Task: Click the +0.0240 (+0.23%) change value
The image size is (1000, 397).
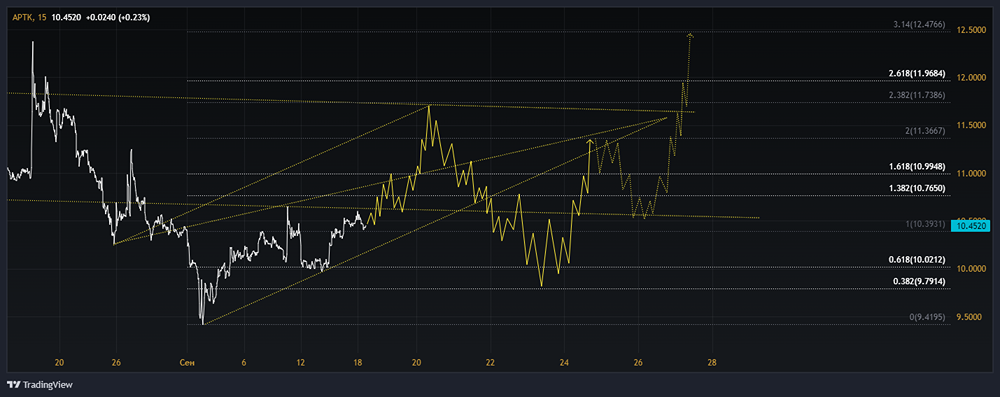Action: 117,17
